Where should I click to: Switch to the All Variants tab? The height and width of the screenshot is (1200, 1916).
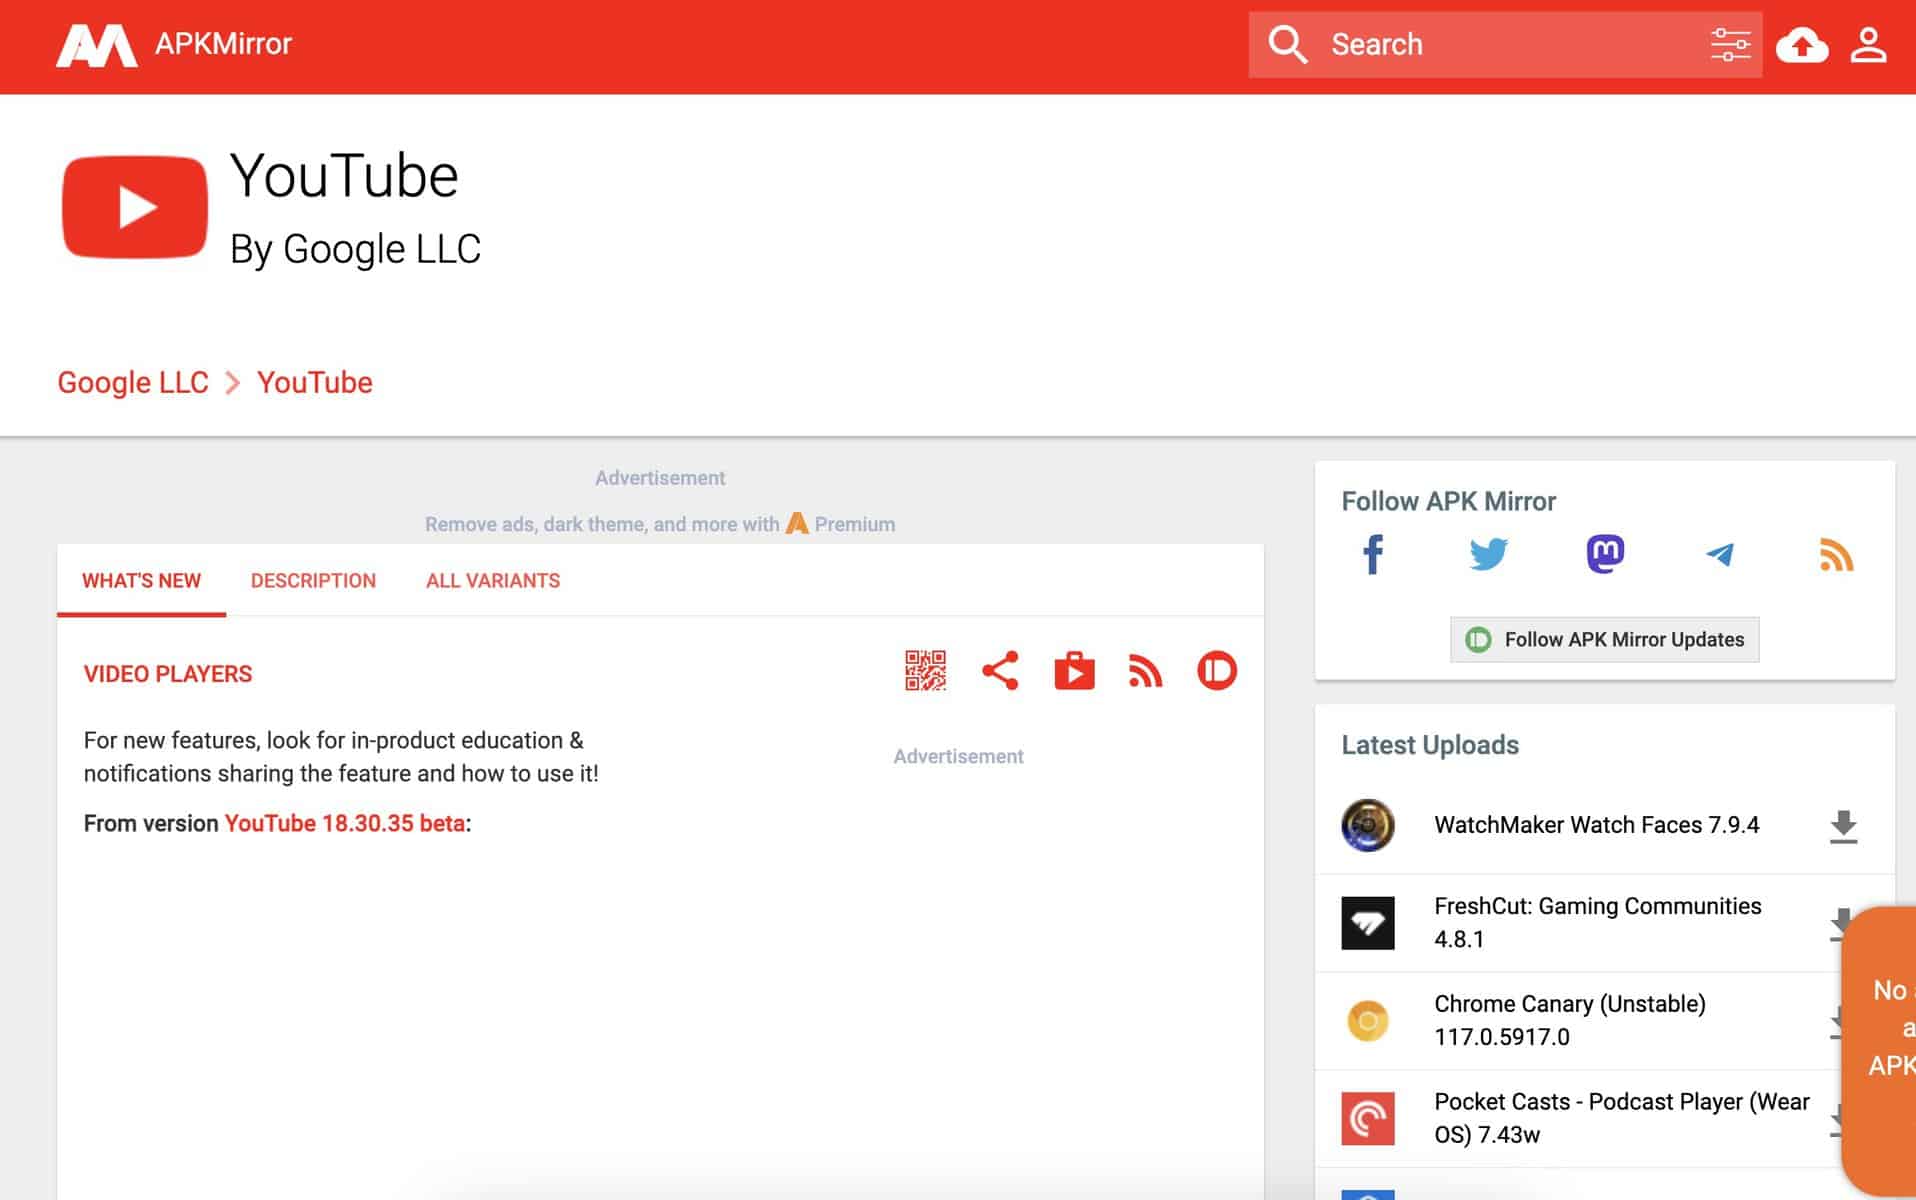[493, 581]
